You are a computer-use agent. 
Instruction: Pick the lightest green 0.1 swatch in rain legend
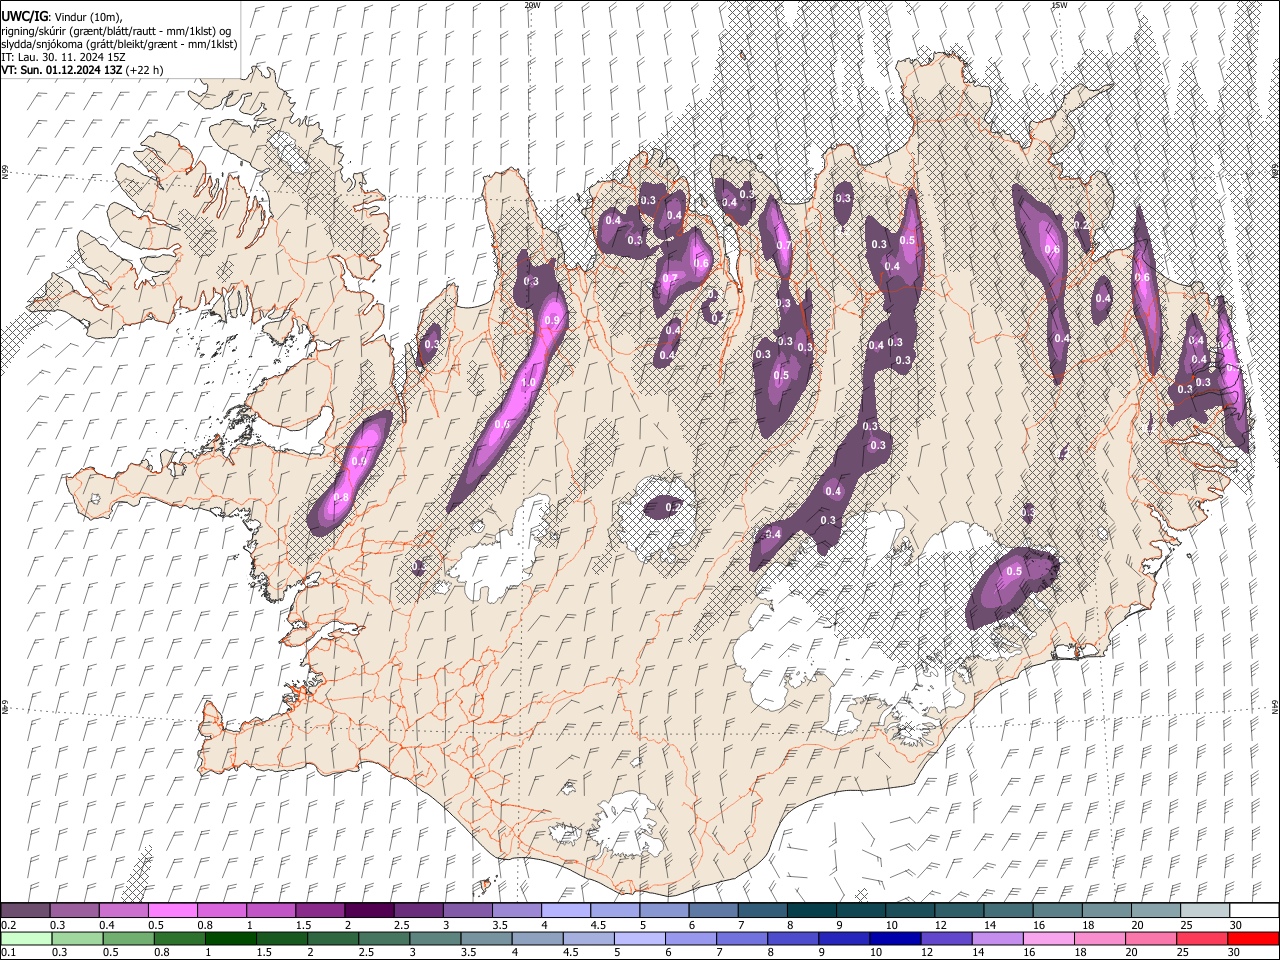27,939
